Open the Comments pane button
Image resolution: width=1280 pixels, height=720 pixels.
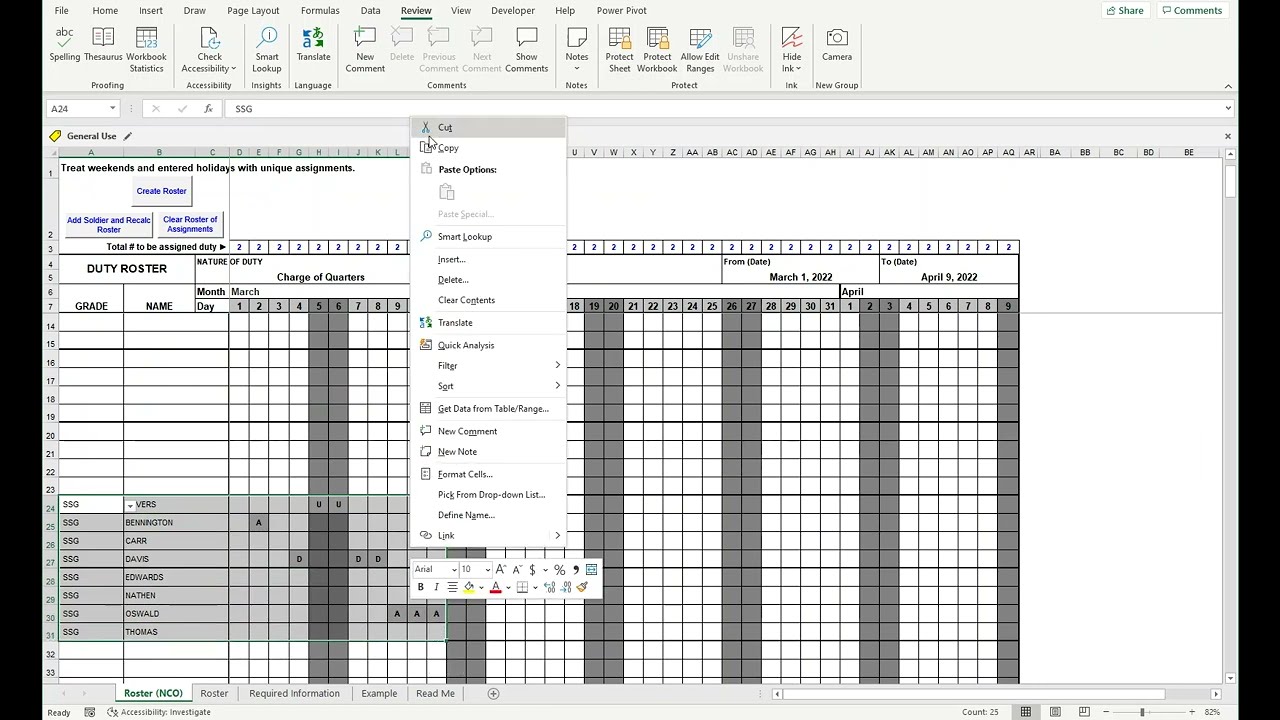coord(1192,10)
